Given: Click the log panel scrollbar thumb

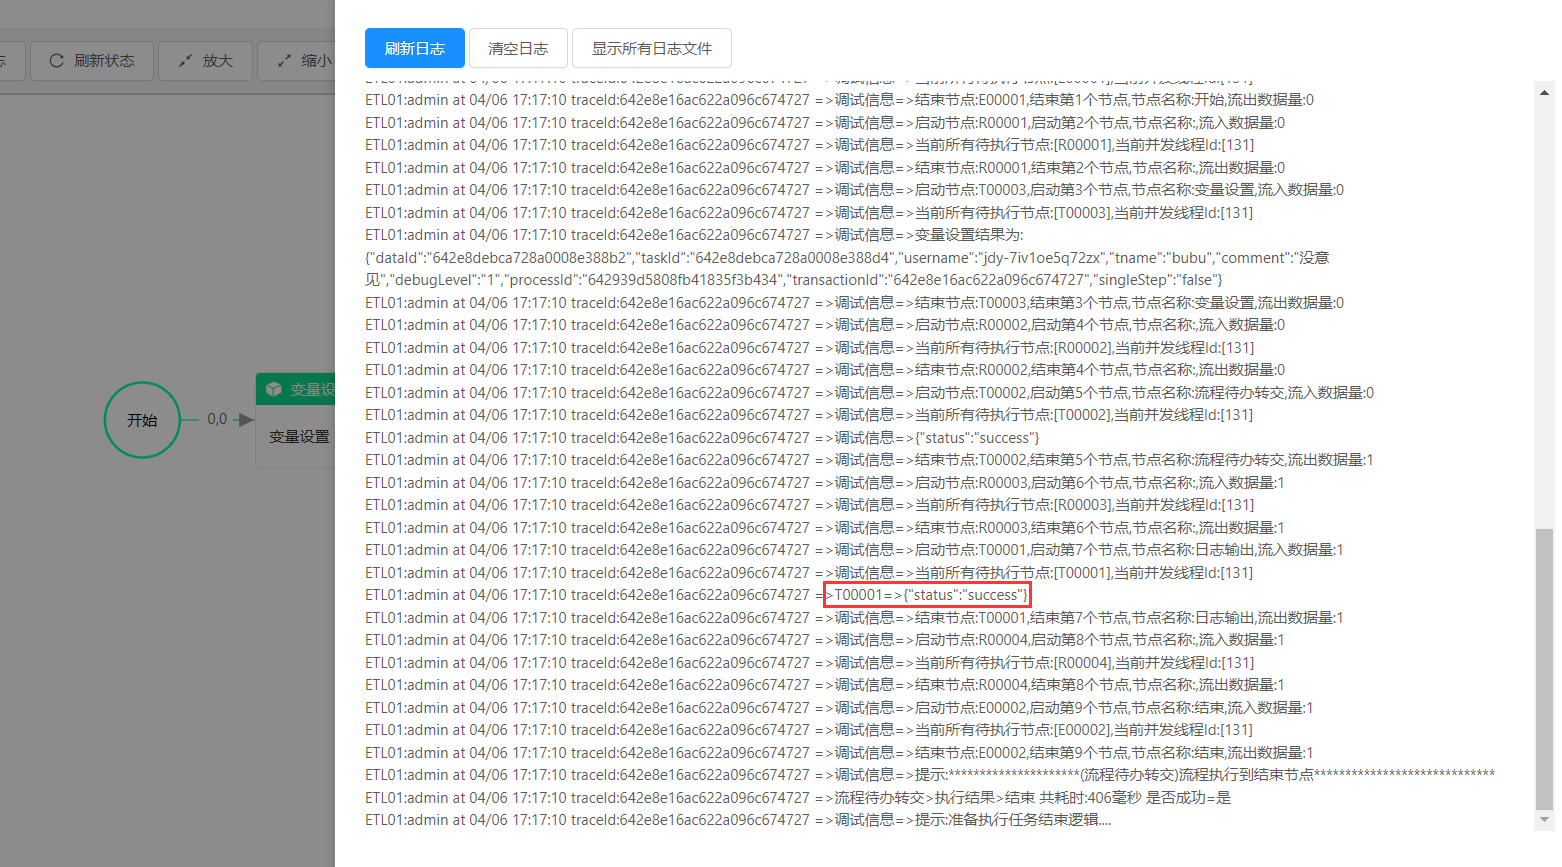Looking at the screenshot, I should 1544,668.
